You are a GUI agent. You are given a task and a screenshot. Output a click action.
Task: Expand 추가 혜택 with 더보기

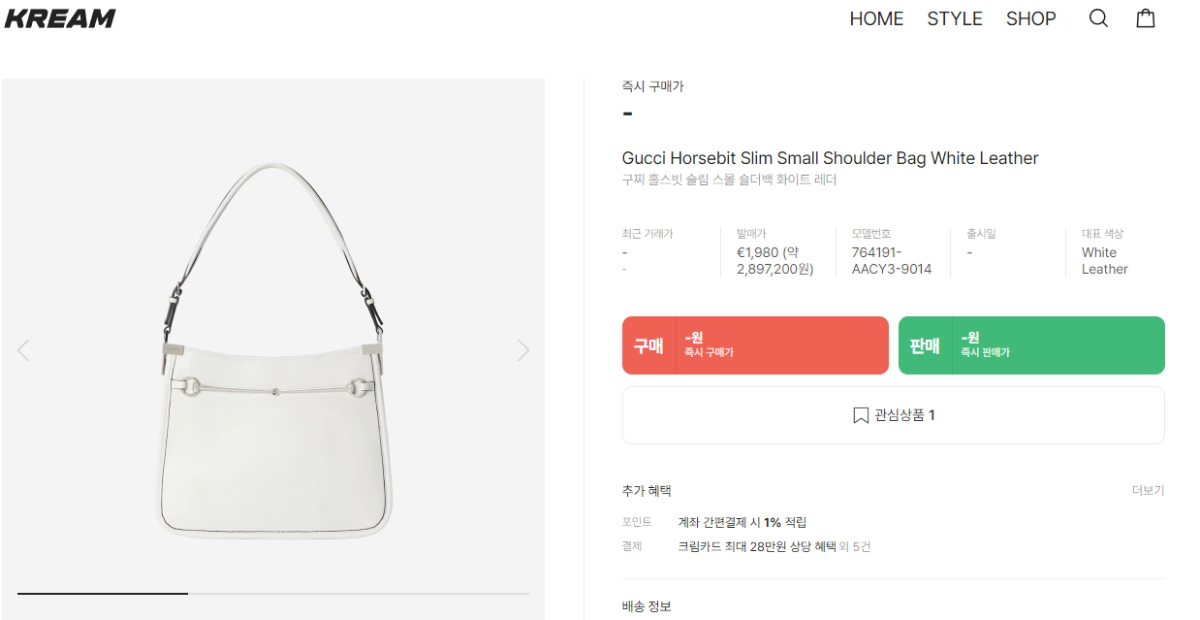1148,491
